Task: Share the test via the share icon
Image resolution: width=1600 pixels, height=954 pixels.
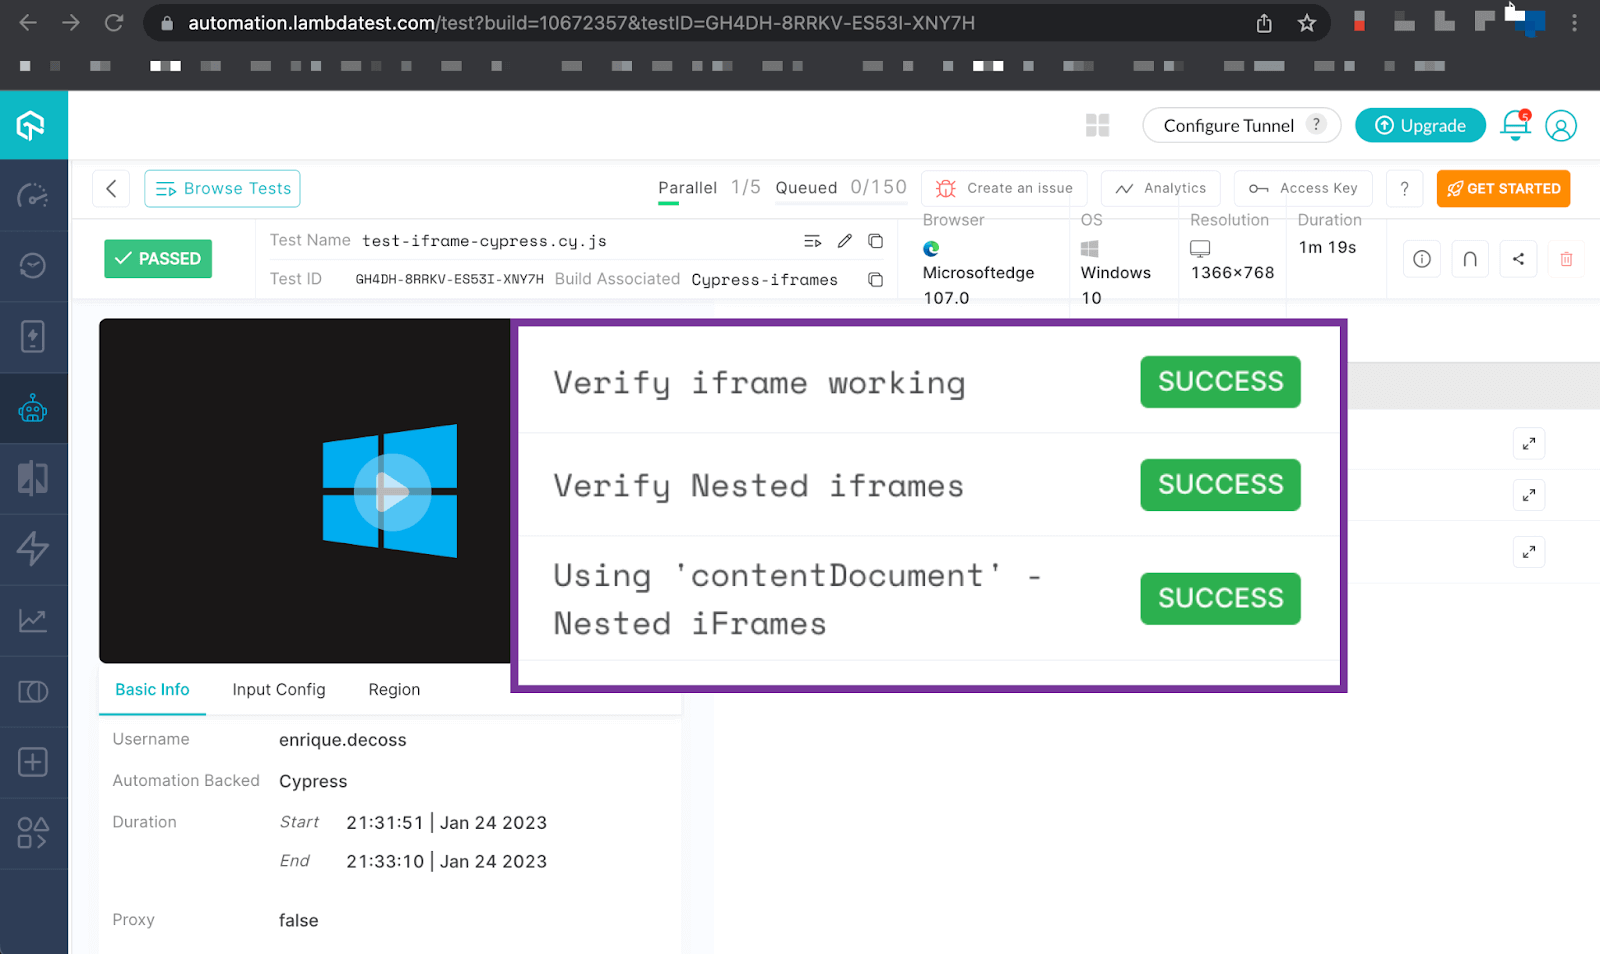Action: [x=1518, y=259]
